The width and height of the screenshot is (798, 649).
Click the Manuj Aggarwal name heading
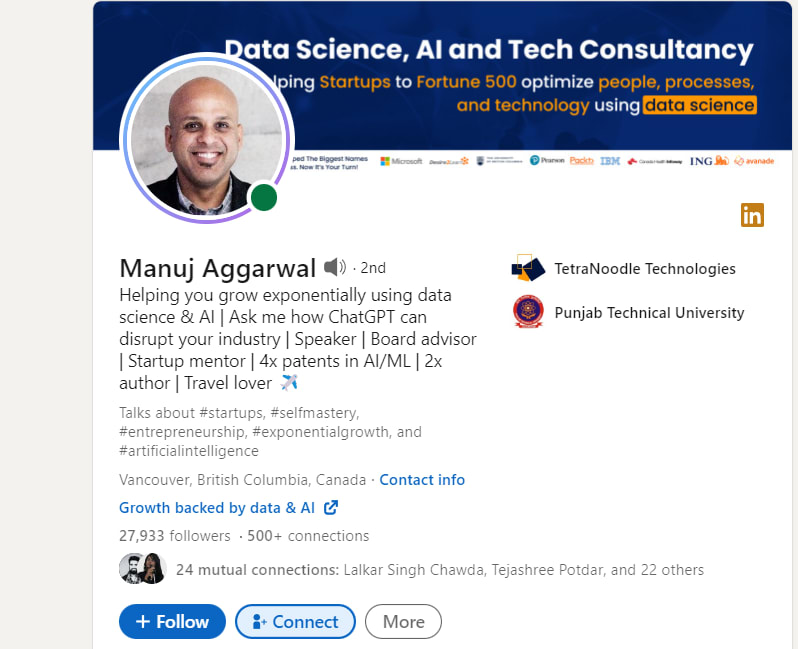pyautogui.click(x=217, y=268)
